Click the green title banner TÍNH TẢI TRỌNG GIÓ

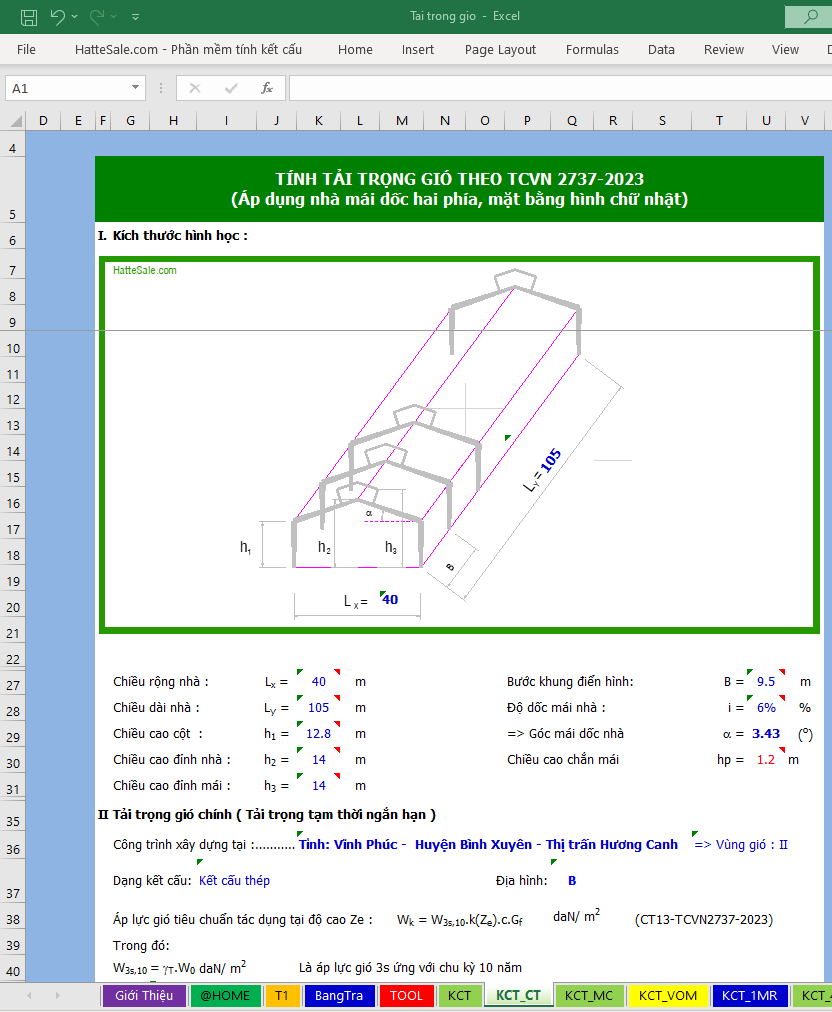[459, 189]
